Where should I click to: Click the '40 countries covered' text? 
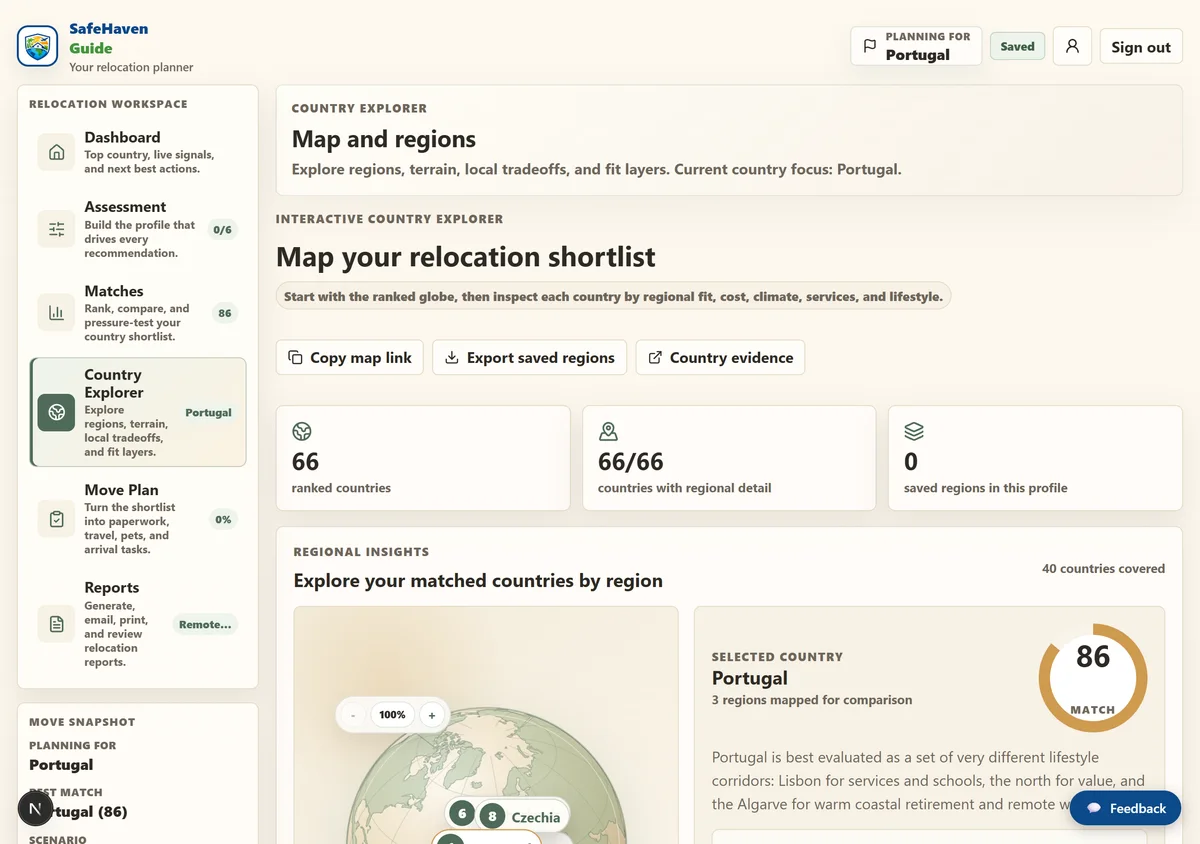point(1103,568)
